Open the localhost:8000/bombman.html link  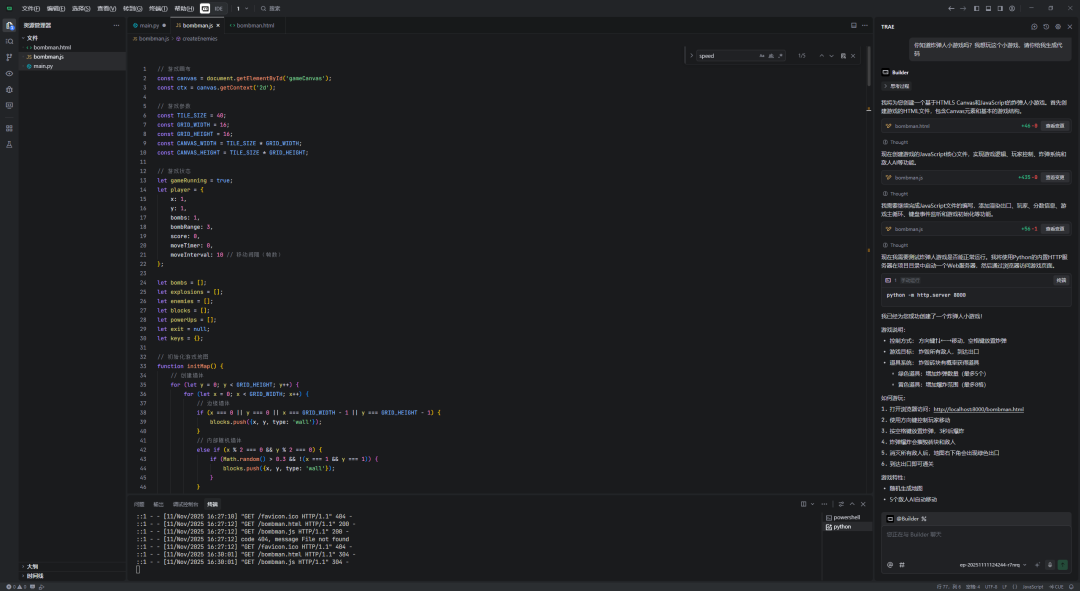tap(978, 409)
